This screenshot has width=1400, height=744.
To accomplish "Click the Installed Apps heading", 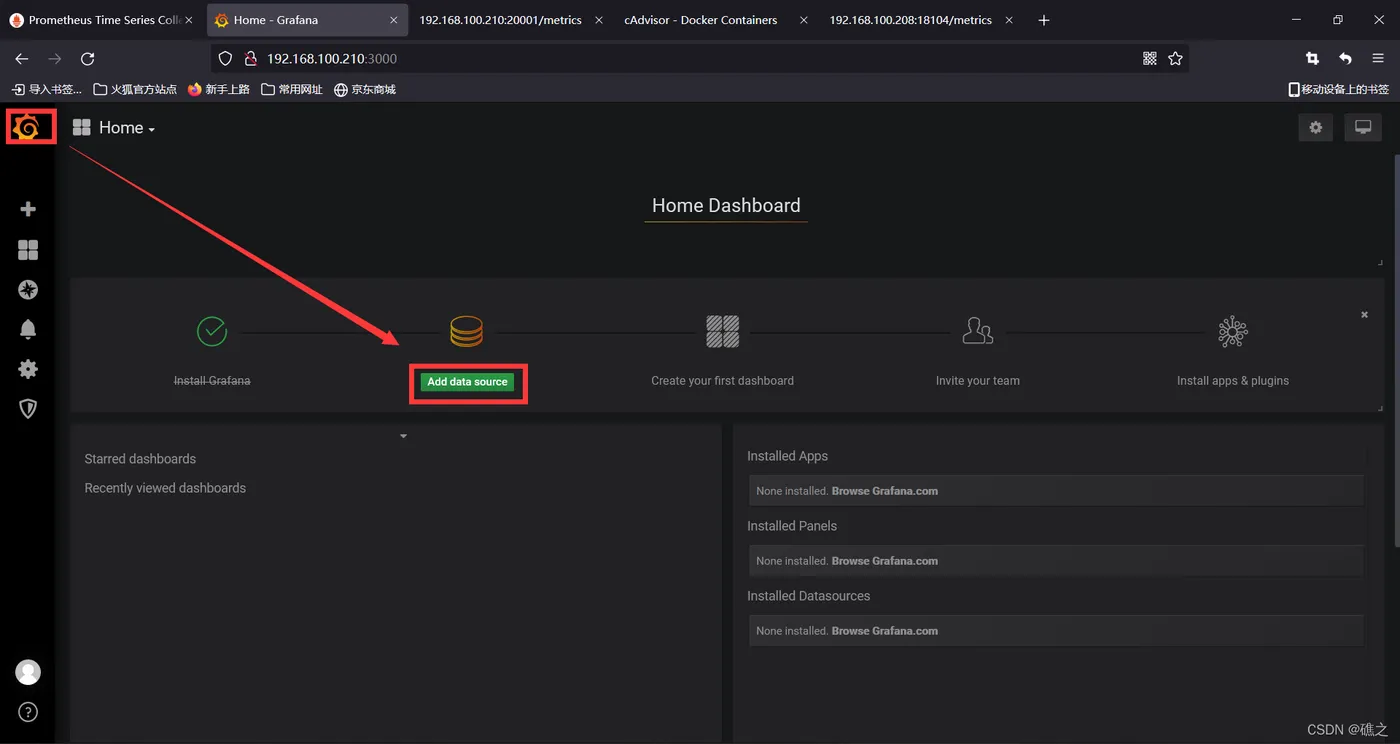I will coord(787,456).
